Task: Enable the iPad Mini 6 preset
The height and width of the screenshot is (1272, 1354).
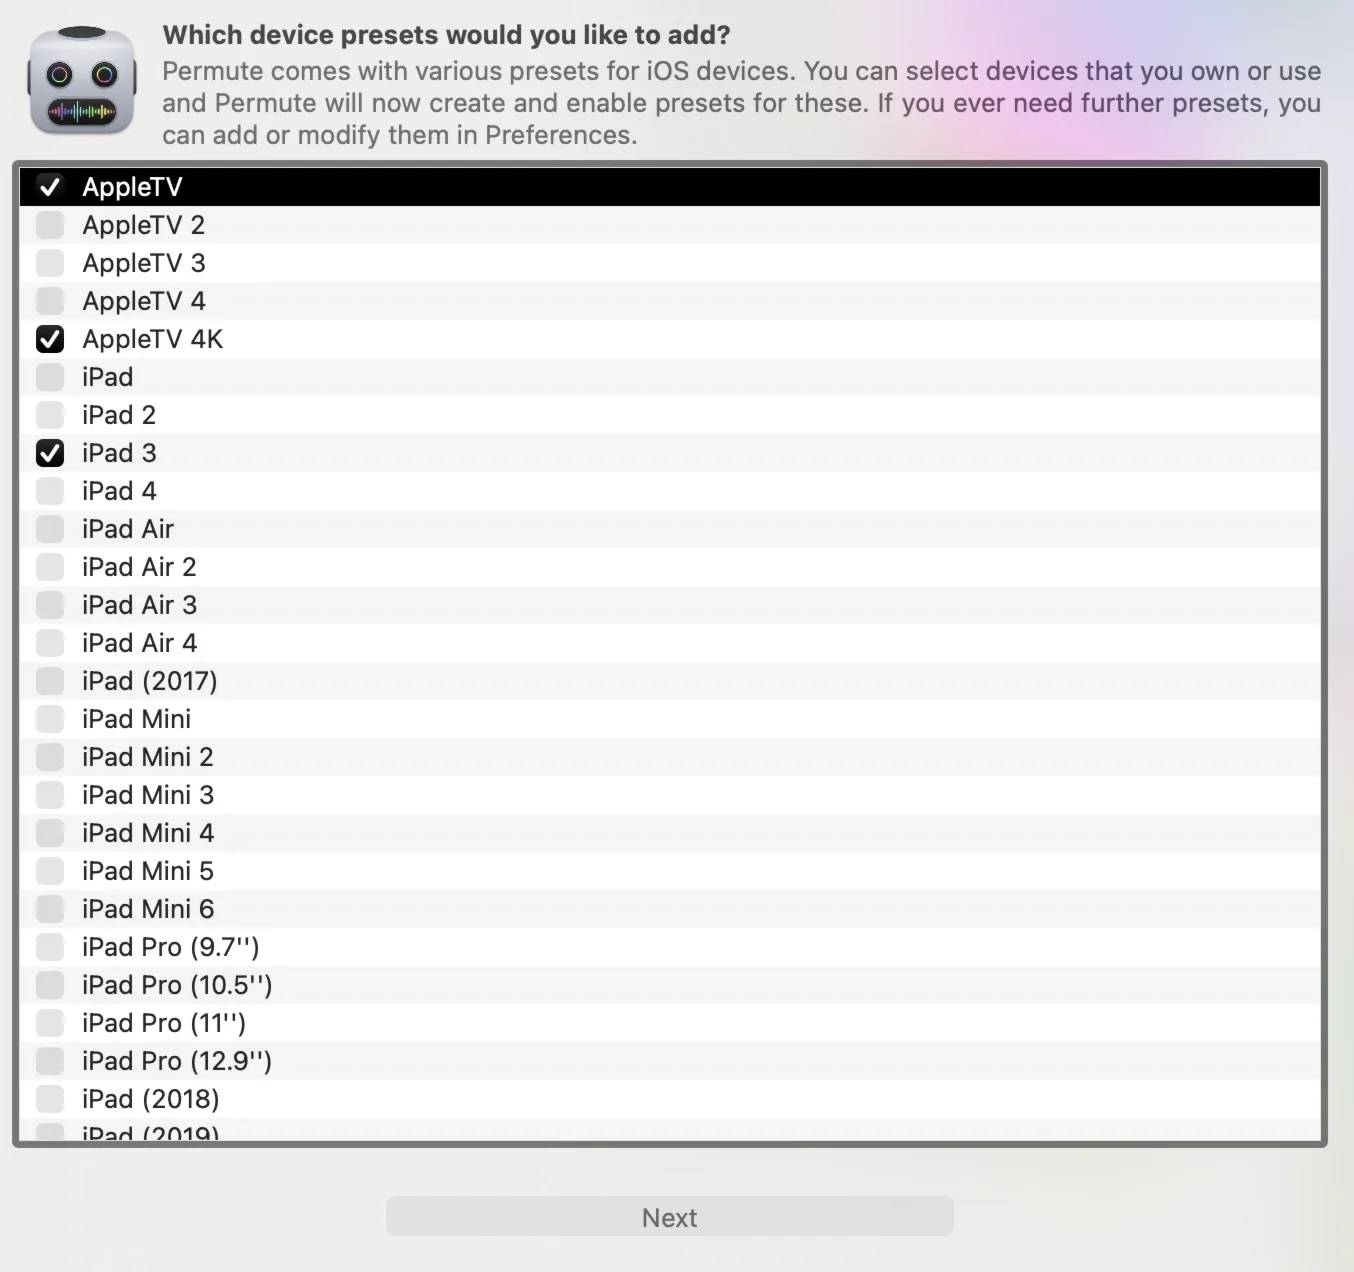Action: tap(50, 909)
